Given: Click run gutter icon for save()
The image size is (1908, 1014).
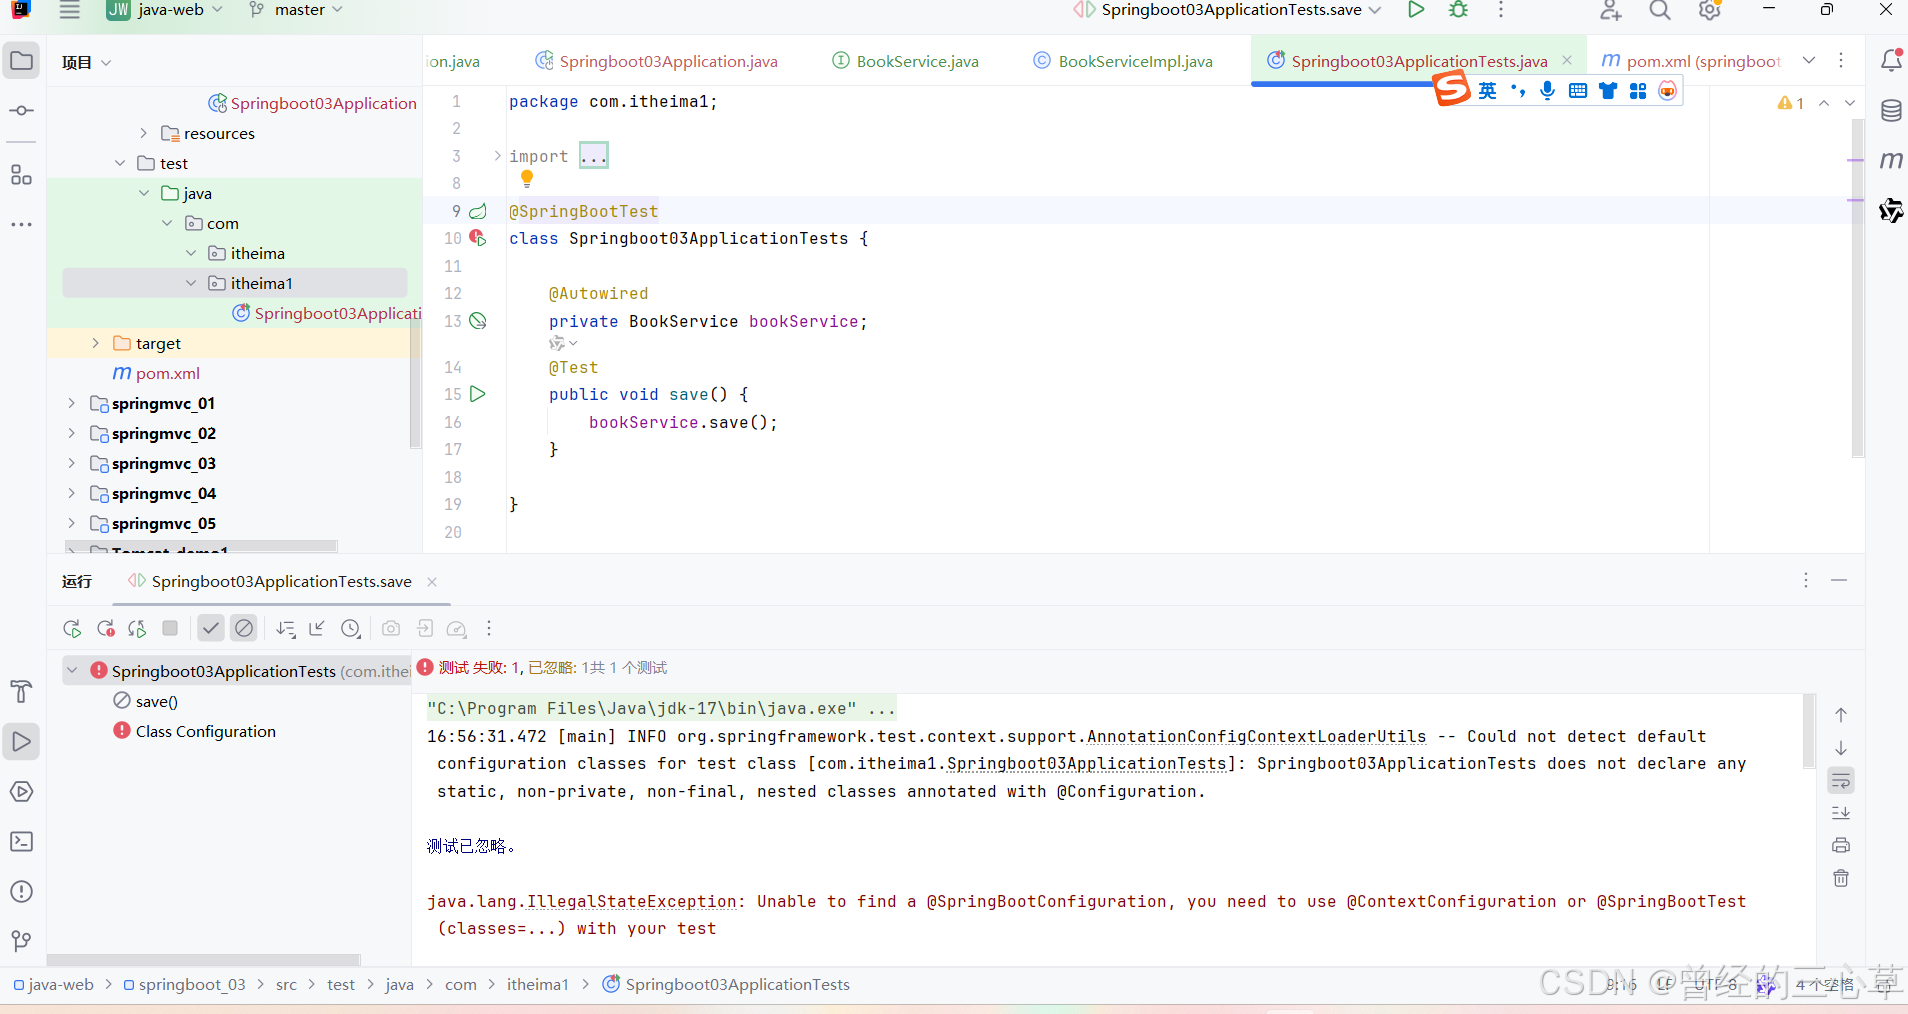Looking at the screenshot, I should pos(478,394).
